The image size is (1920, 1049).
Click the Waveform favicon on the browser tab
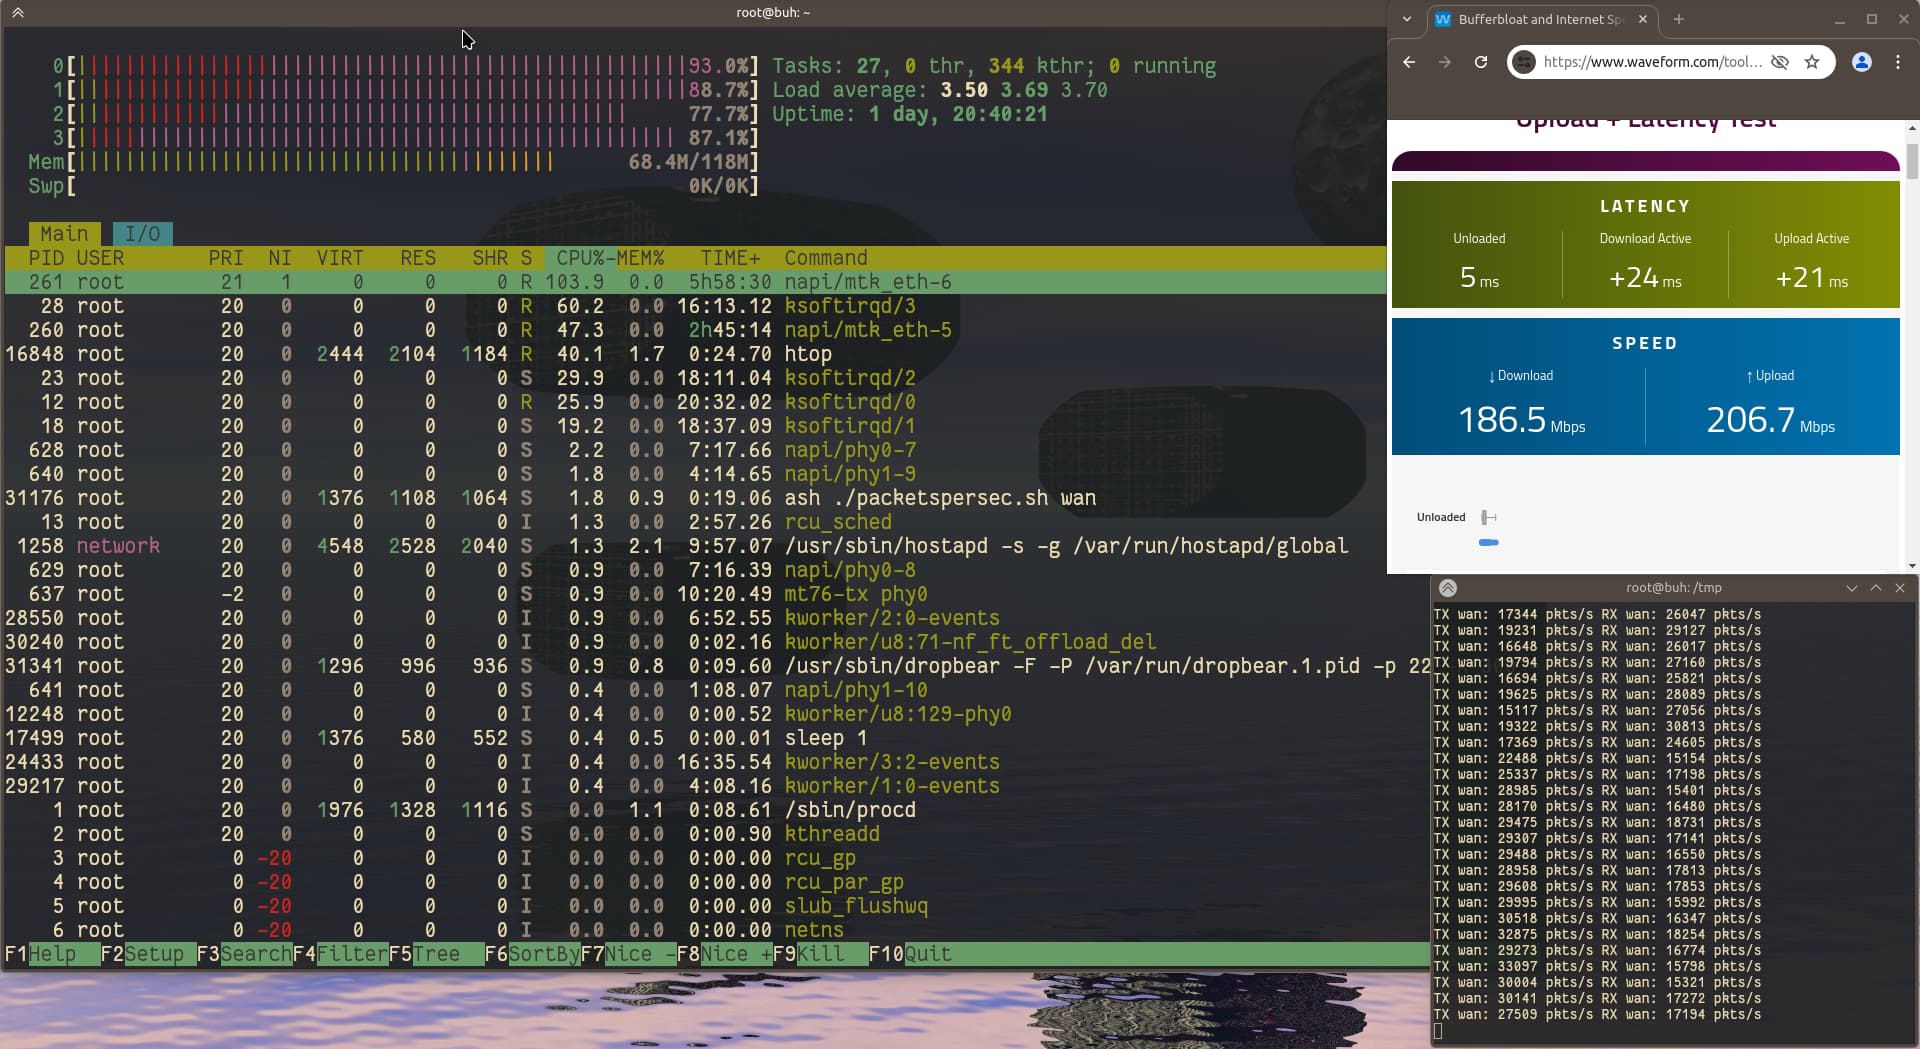click(1444, 19)
